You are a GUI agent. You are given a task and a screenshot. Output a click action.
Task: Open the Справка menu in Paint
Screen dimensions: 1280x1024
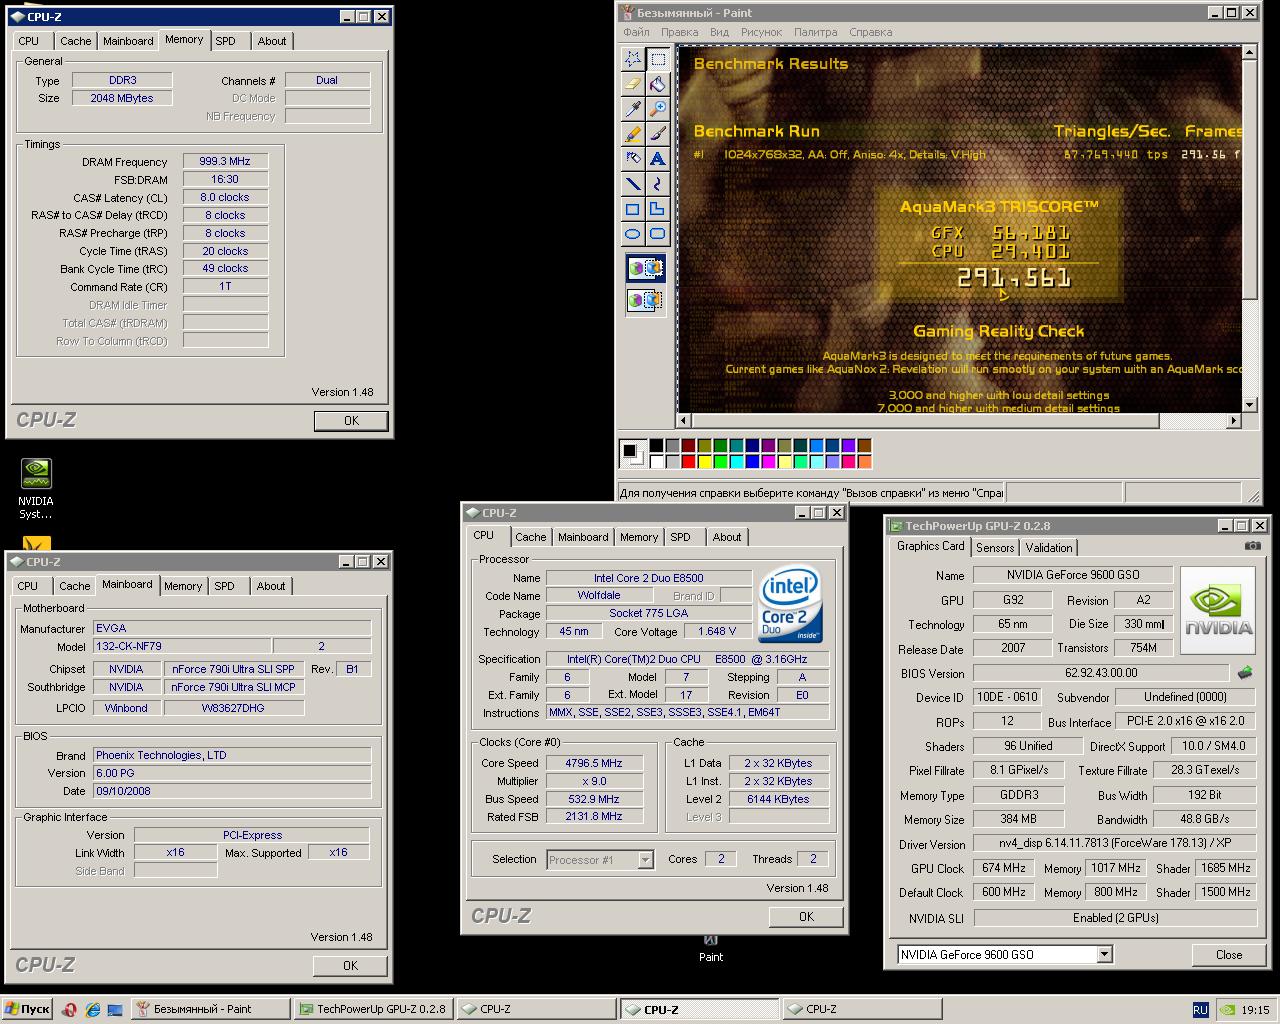(870, 32)
